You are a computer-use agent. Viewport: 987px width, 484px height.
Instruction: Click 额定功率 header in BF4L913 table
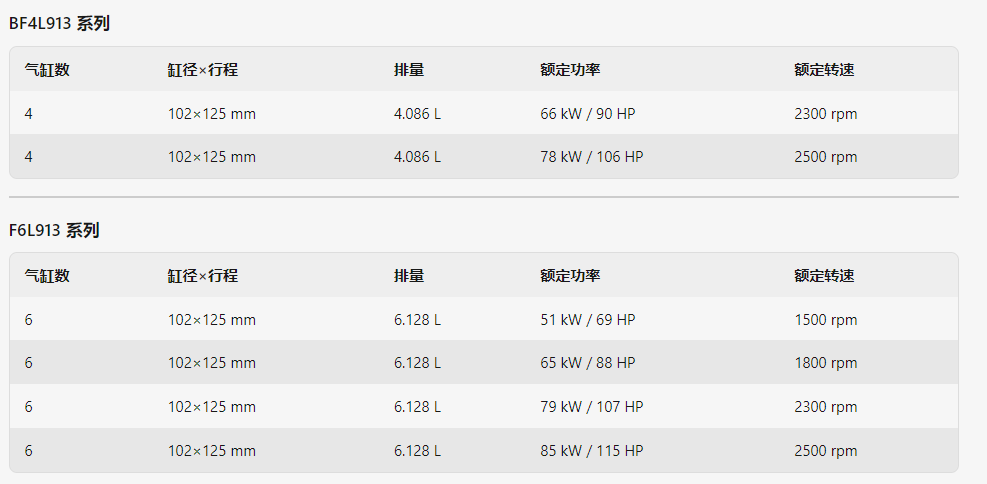click(570, 70)
